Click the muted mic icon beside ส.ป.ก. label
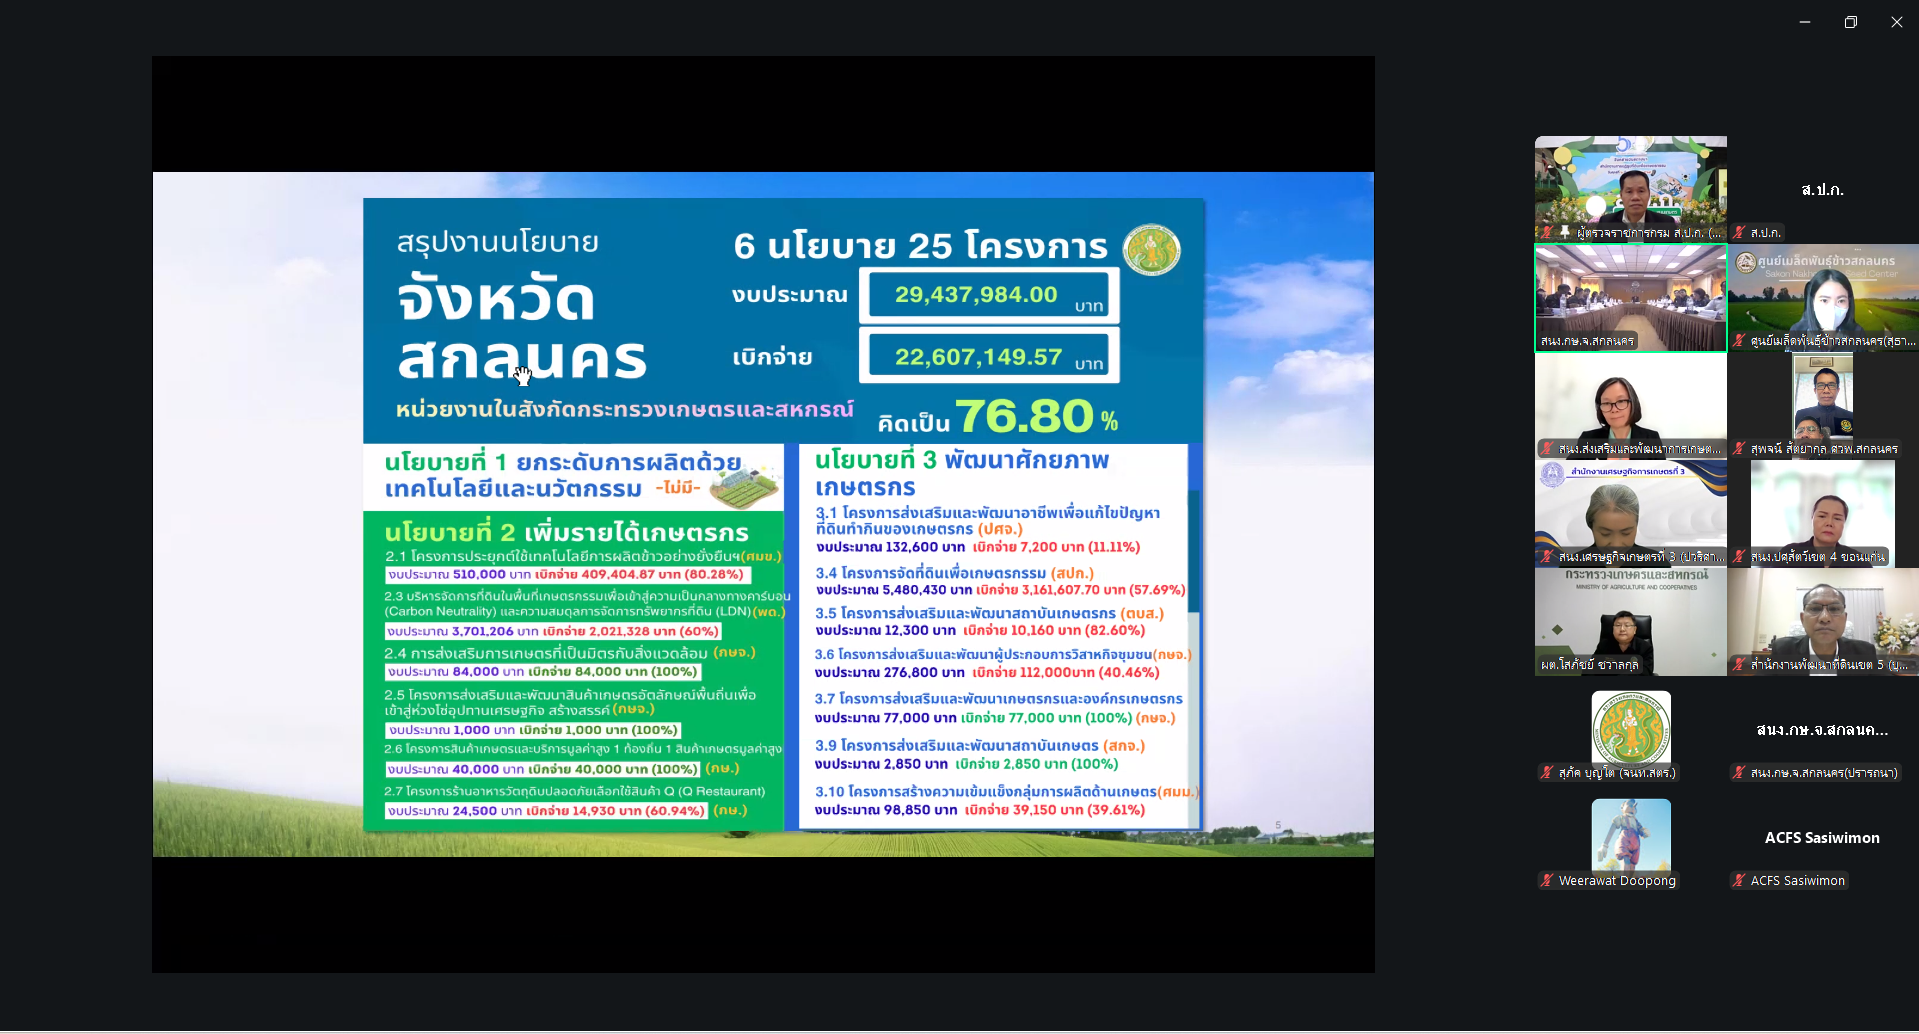 (x=1740, y=233)
